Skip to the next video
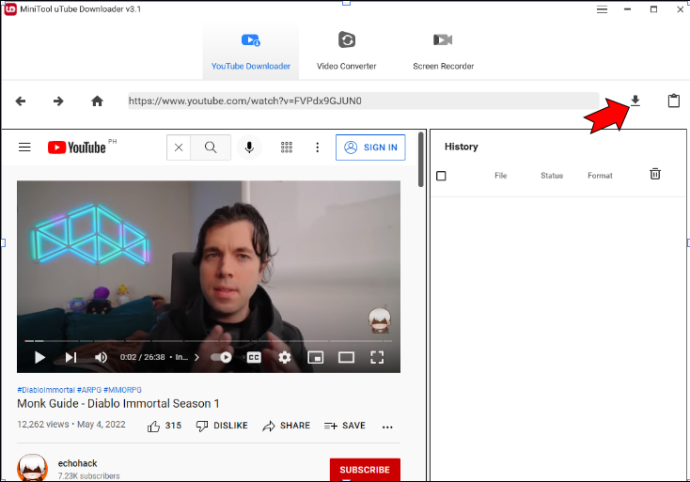 pyautogui.click(x=71, y=357)
